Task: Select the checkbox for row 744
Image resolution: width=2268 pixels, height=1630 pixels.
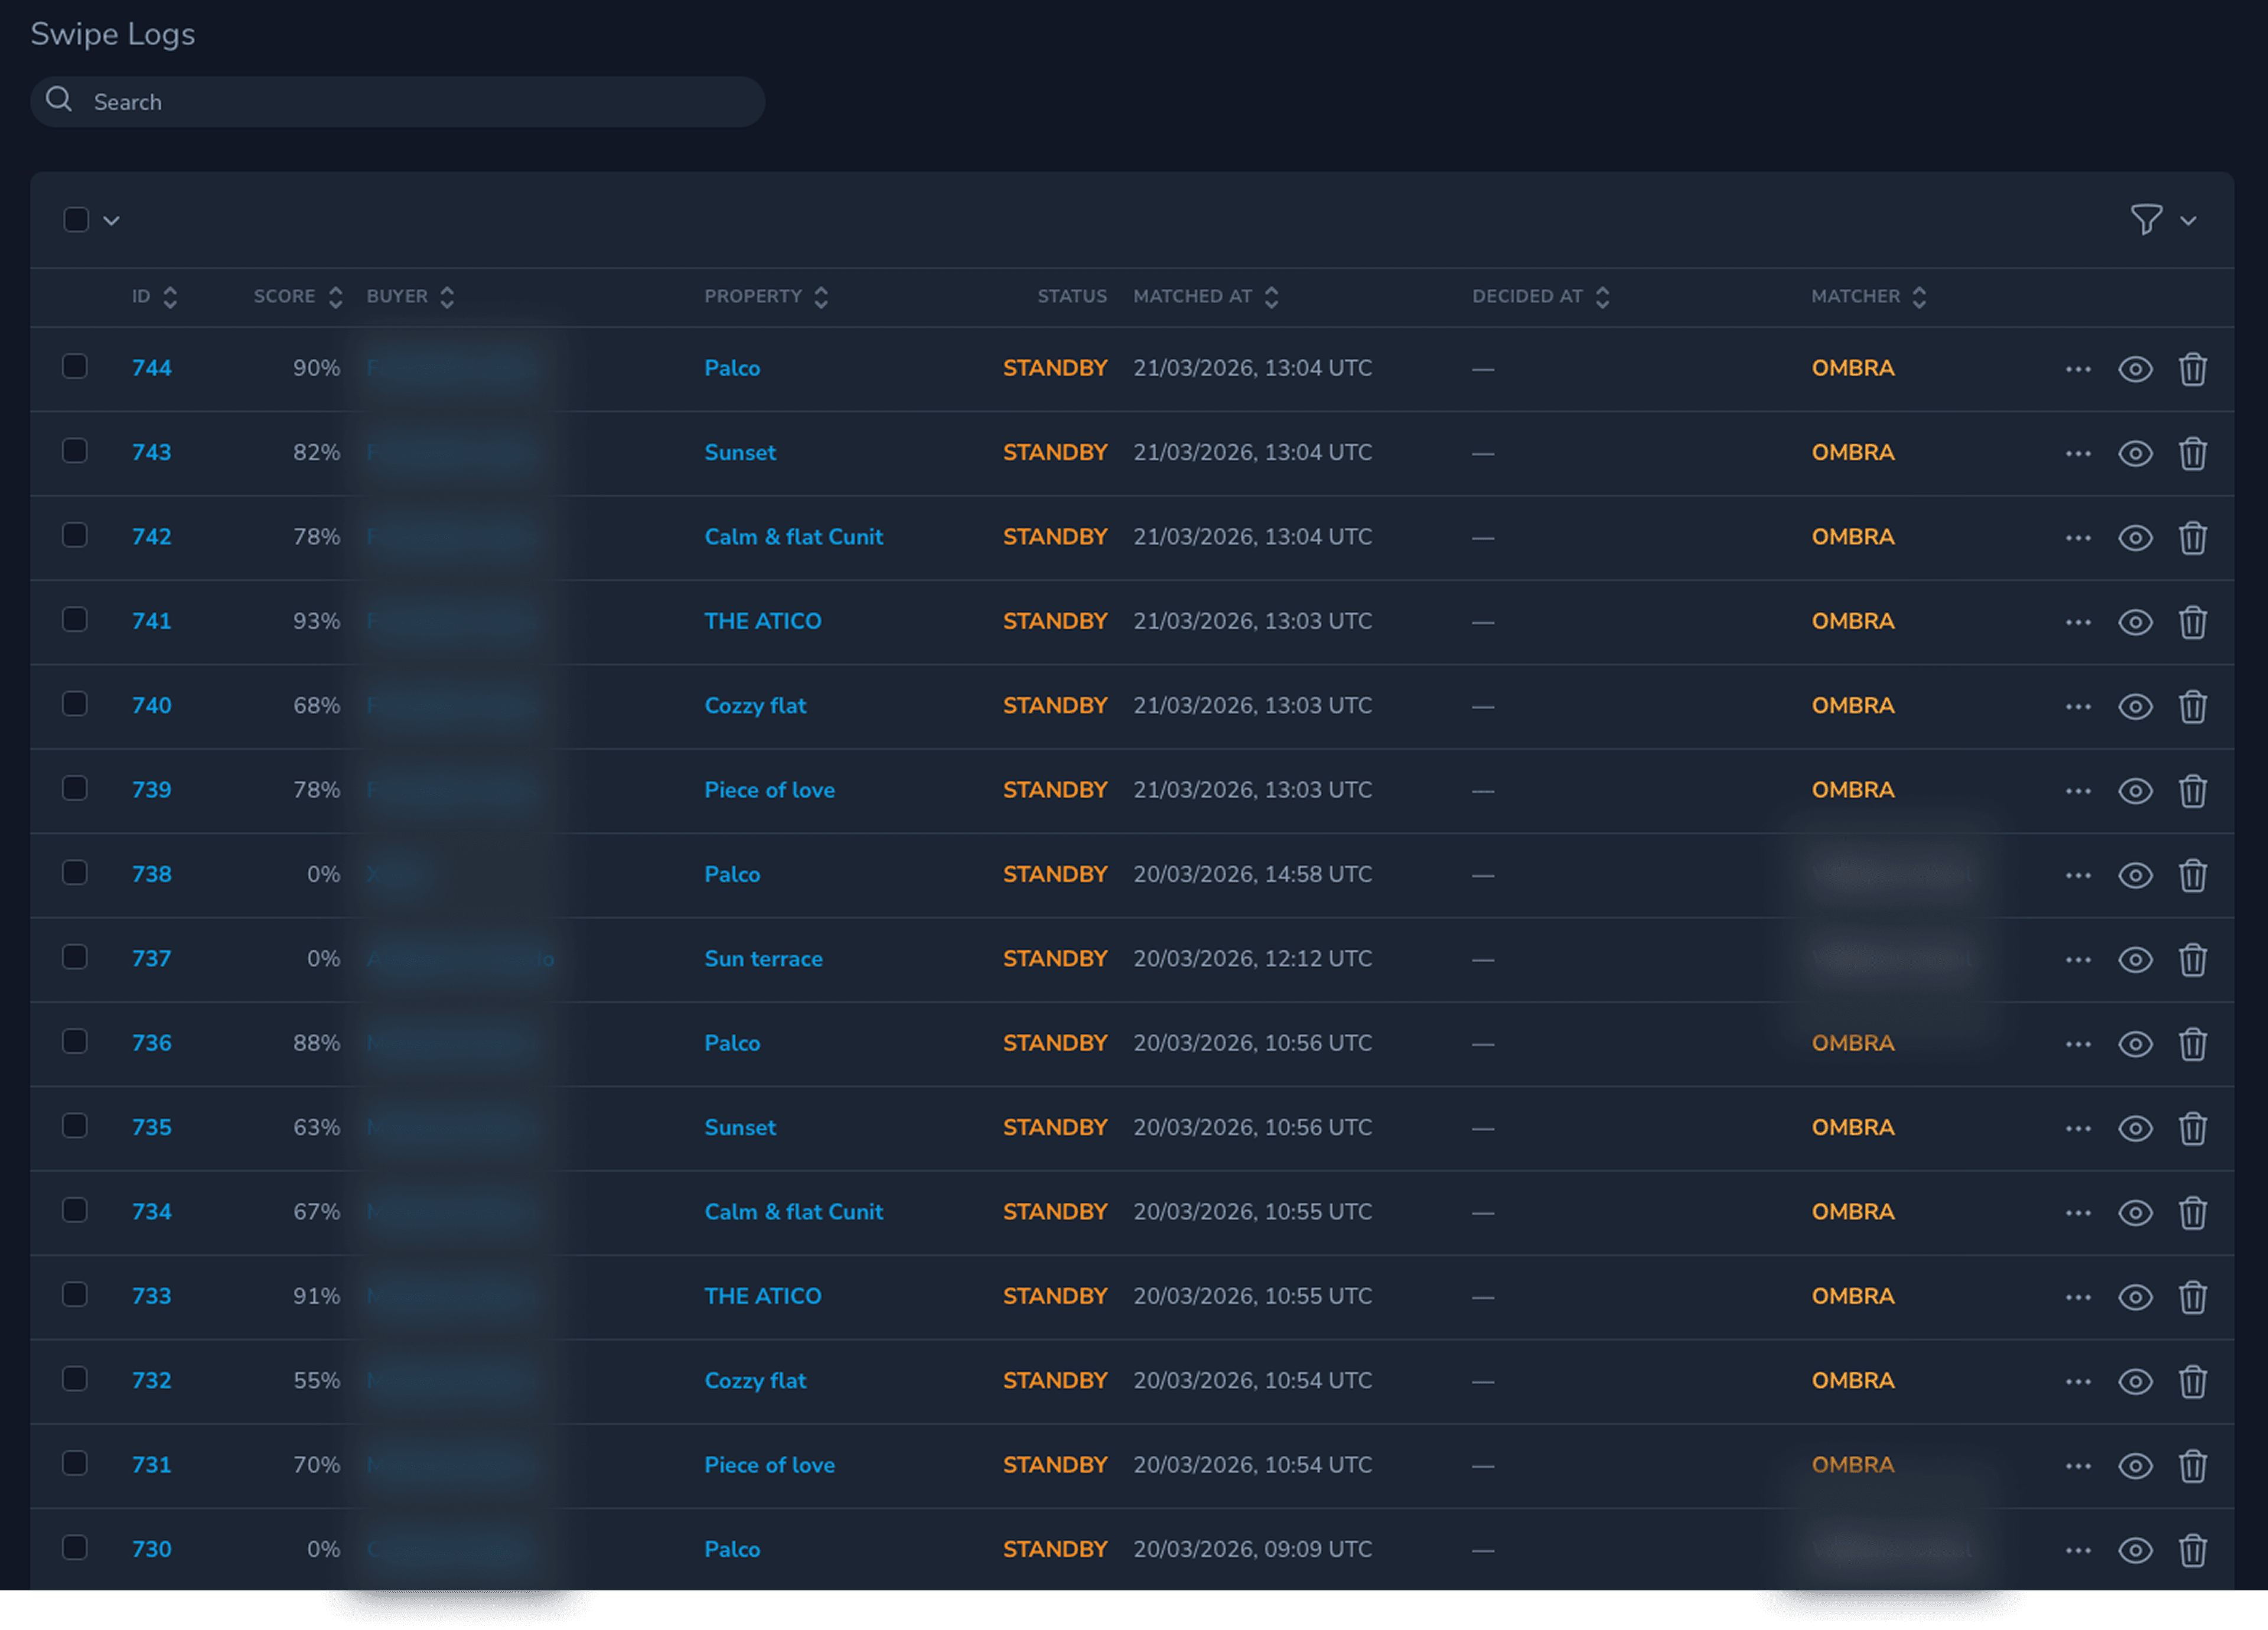Action: (x=75, y=367)
